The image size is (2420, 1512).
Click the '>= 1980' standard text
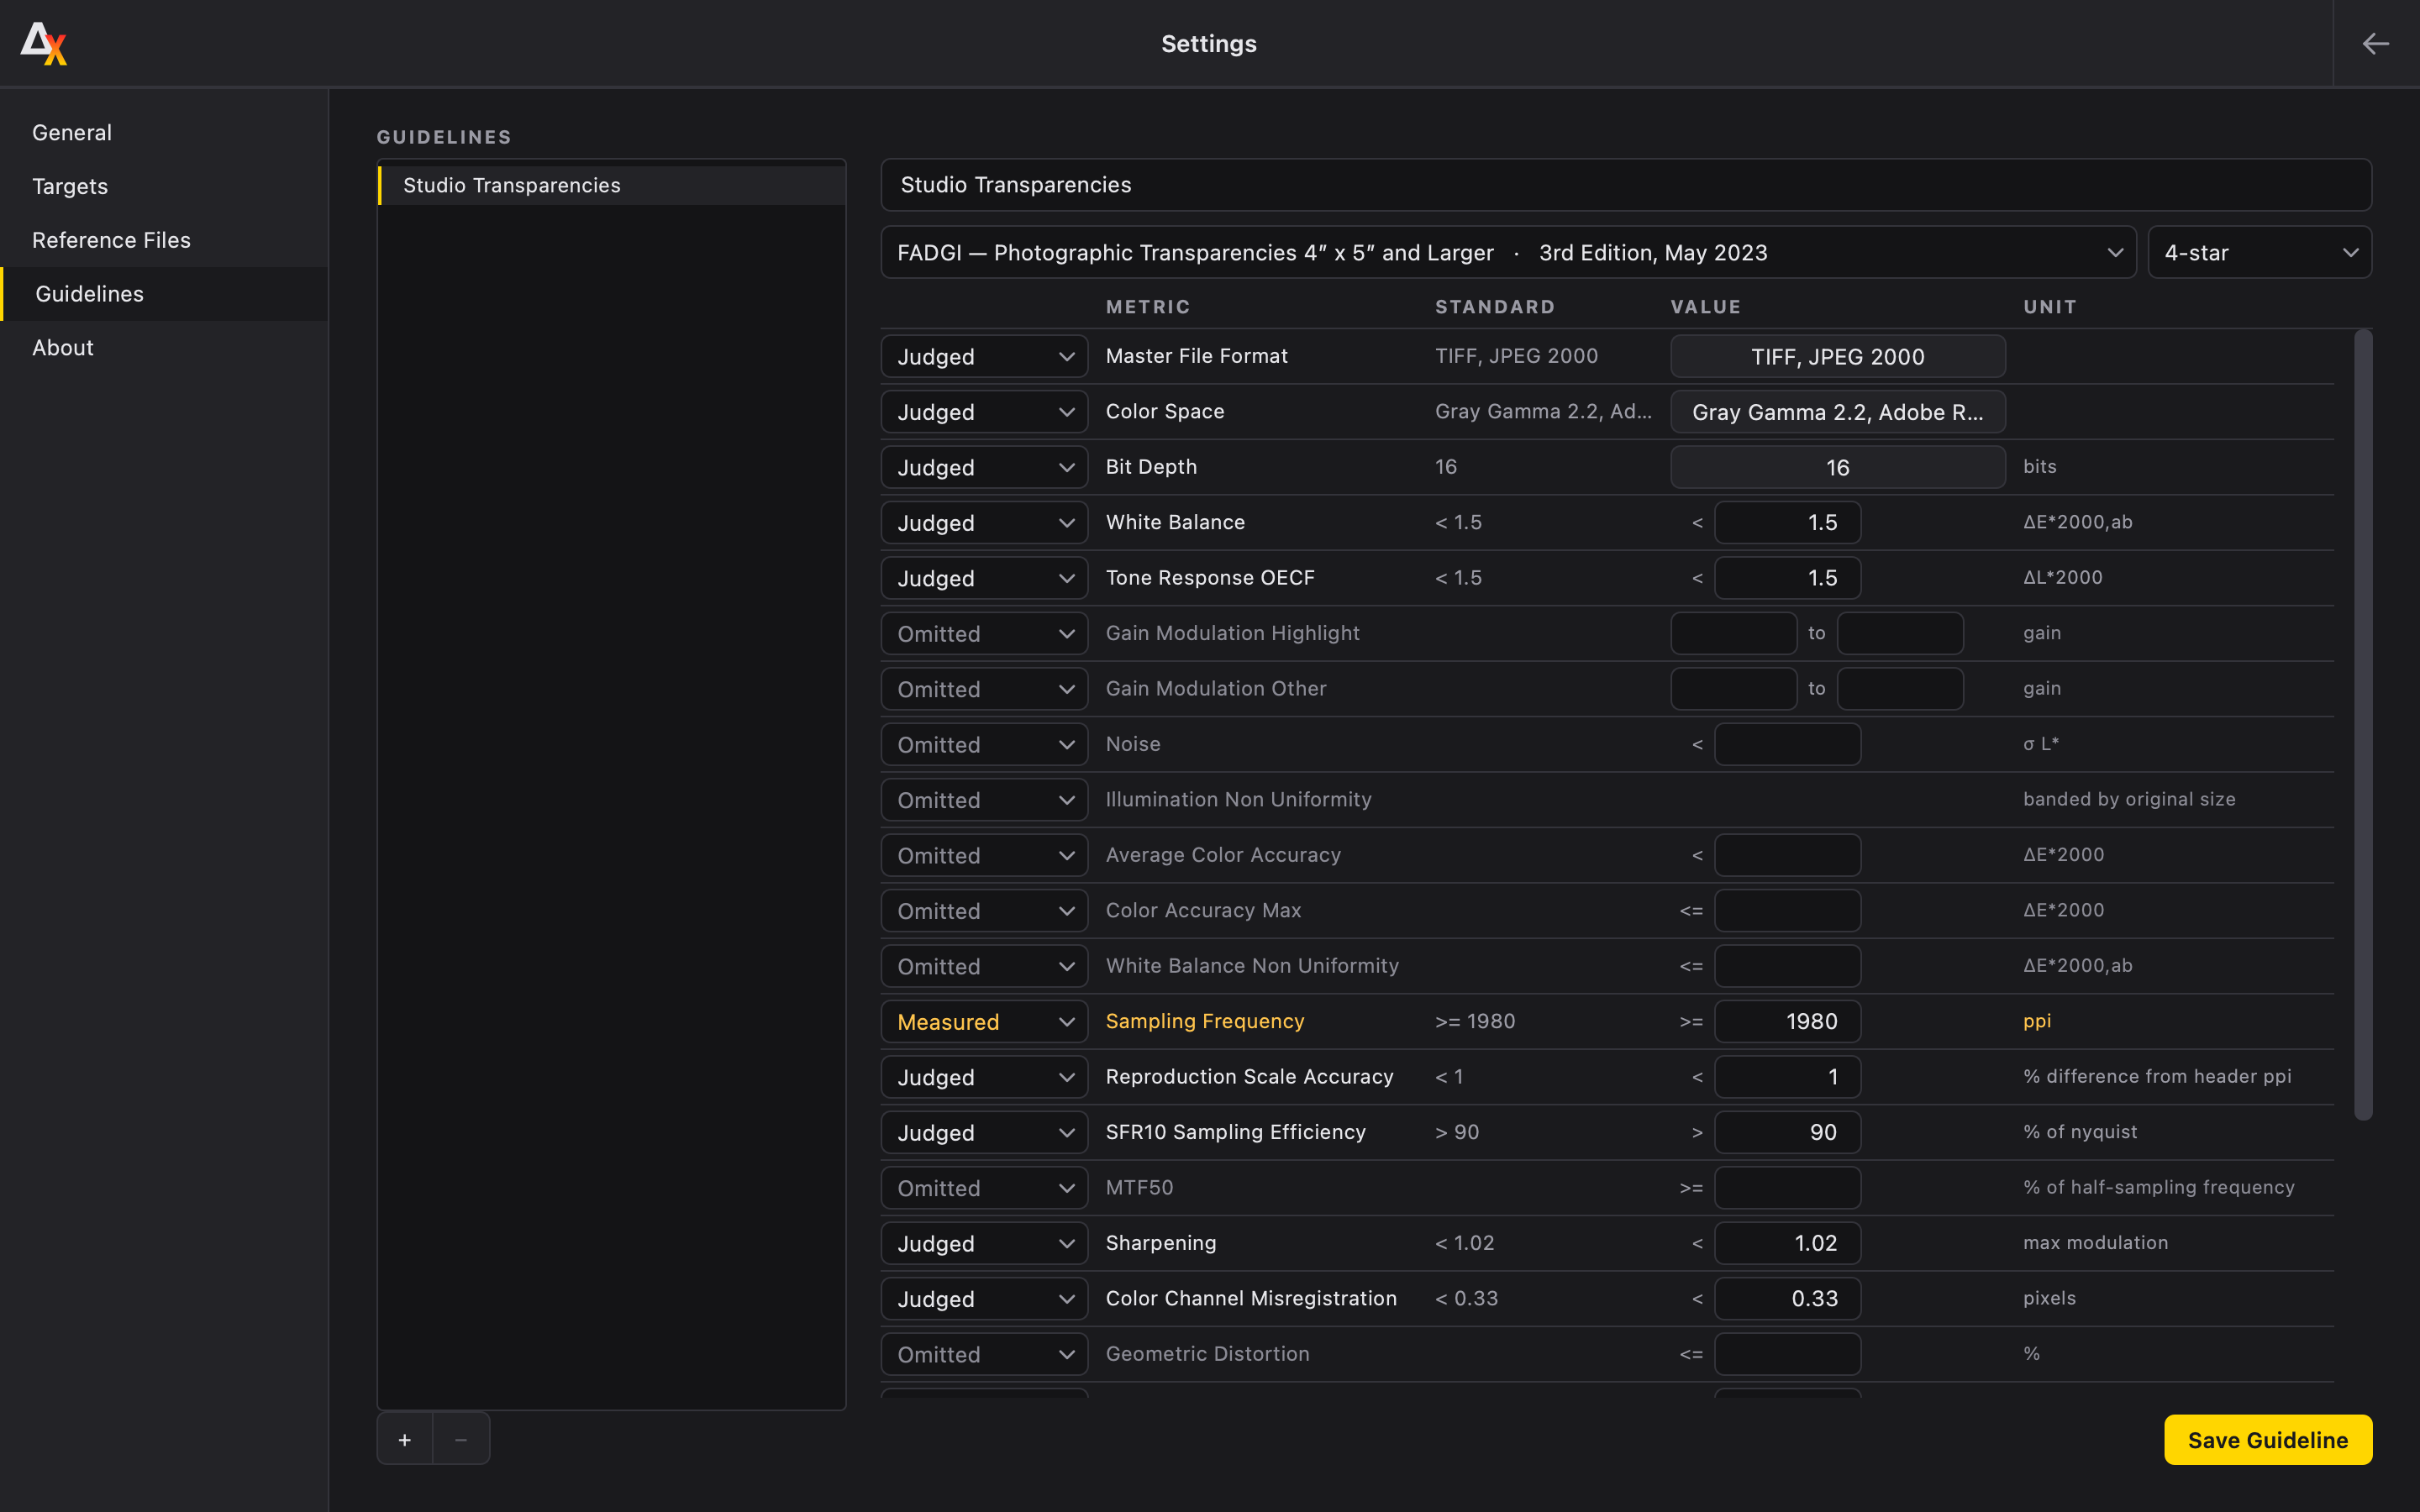pos(1475,1021)
